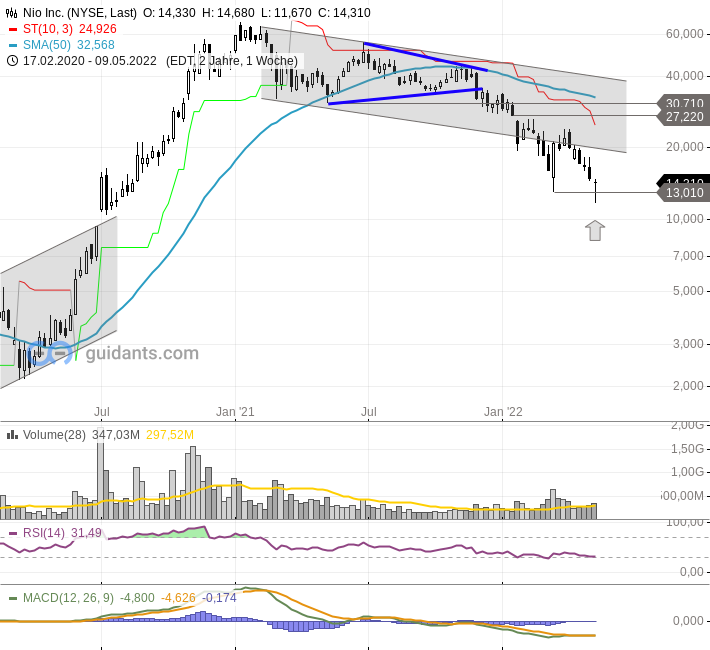Screen dimensions: 710x650
Task: Click the SuperTrend value 24,926
Action: [x=98, y=29]
